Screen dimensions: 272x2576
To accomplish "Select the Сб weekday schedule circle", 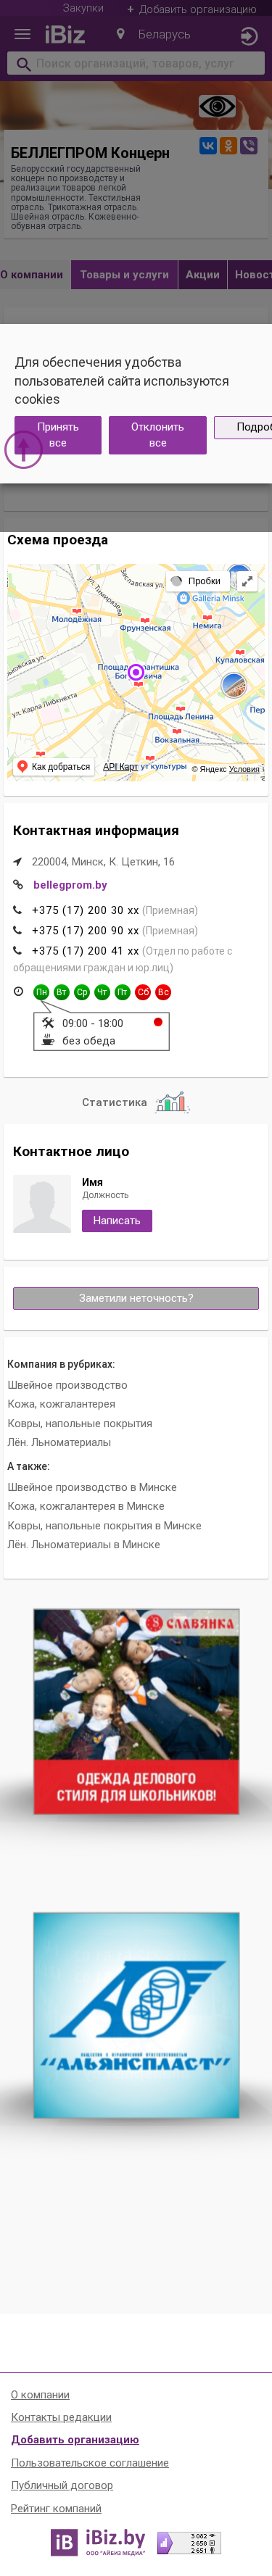I will tap(143, 992).
